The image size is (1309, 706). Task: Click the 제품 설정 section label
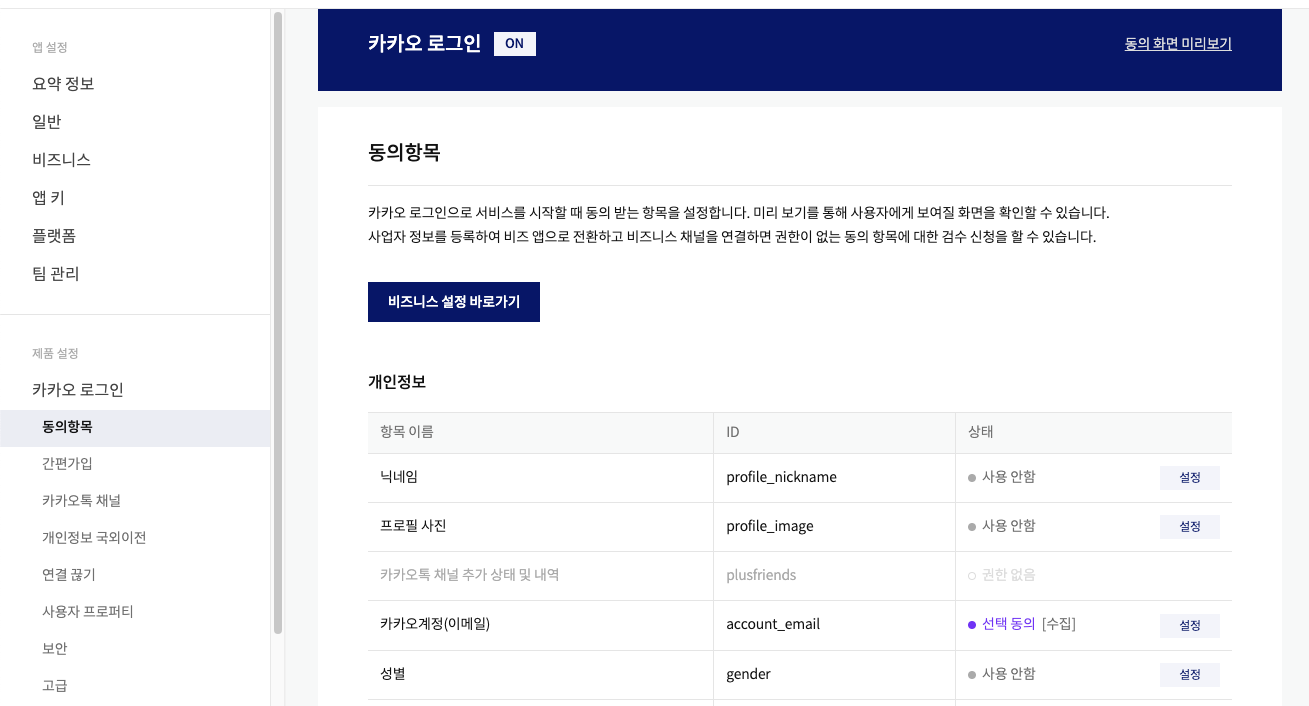pos(55,353)
